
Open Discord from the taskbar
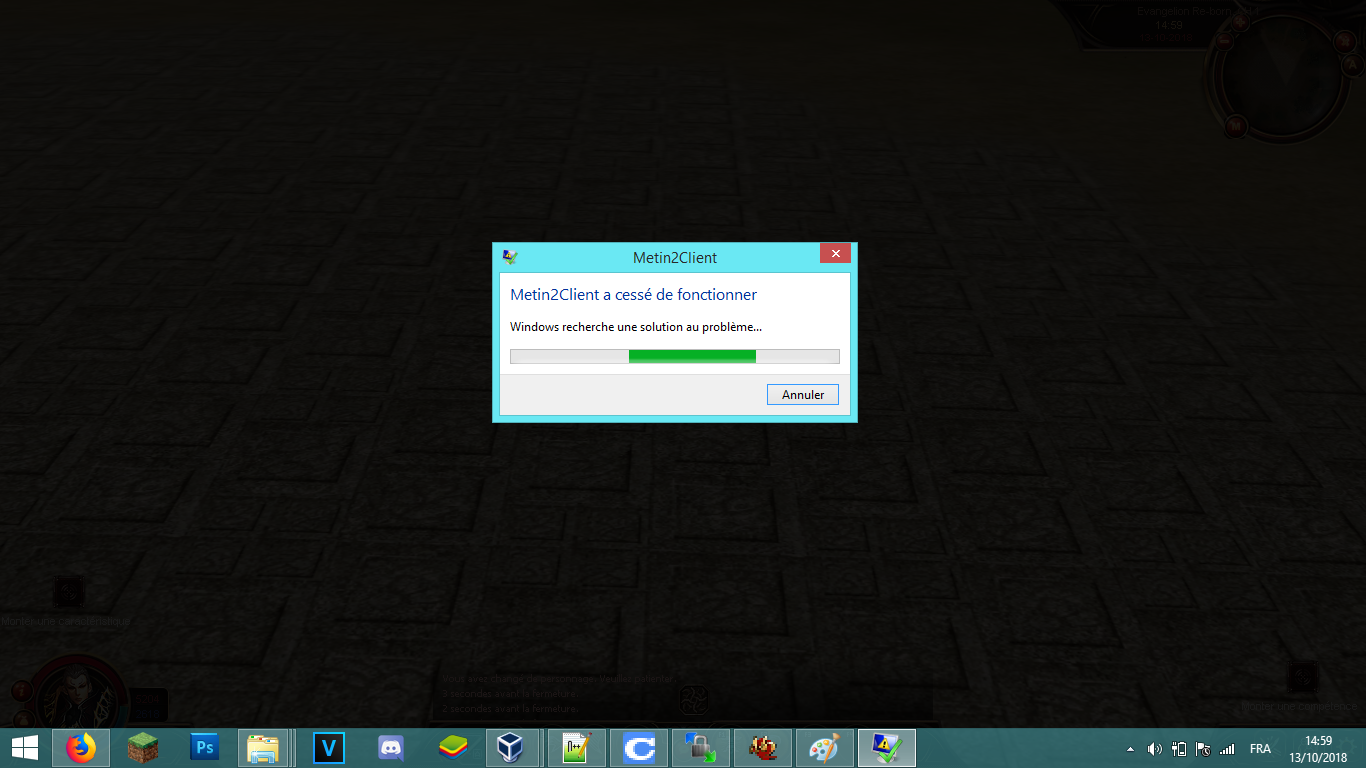coord(391,748)
